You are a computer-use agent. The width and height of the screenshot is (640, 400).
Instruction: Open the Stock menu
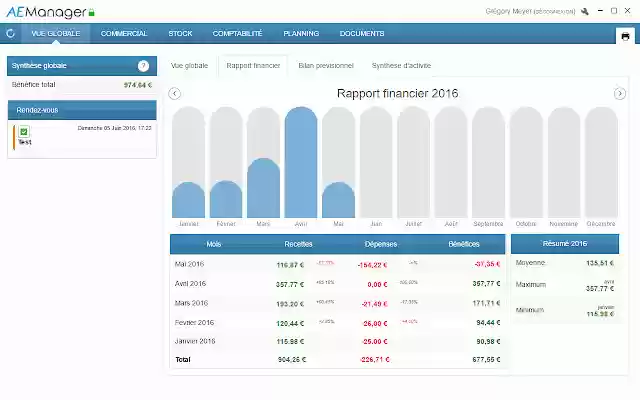coord(181,33)
